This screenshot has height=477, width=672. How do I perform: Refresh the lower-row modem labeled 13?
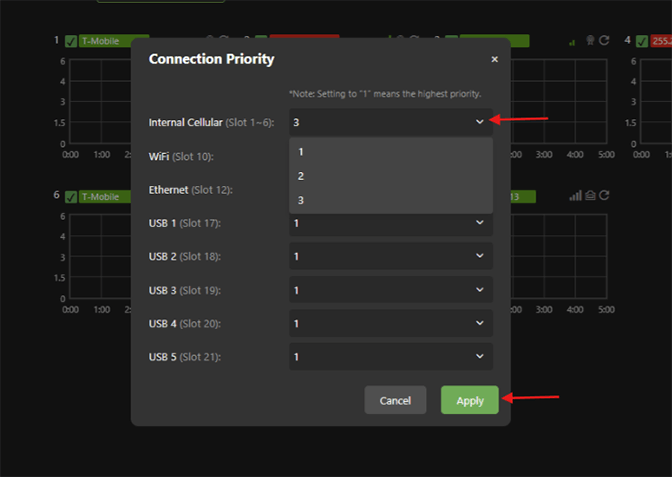pyautogui.click(x=604, y=195)
